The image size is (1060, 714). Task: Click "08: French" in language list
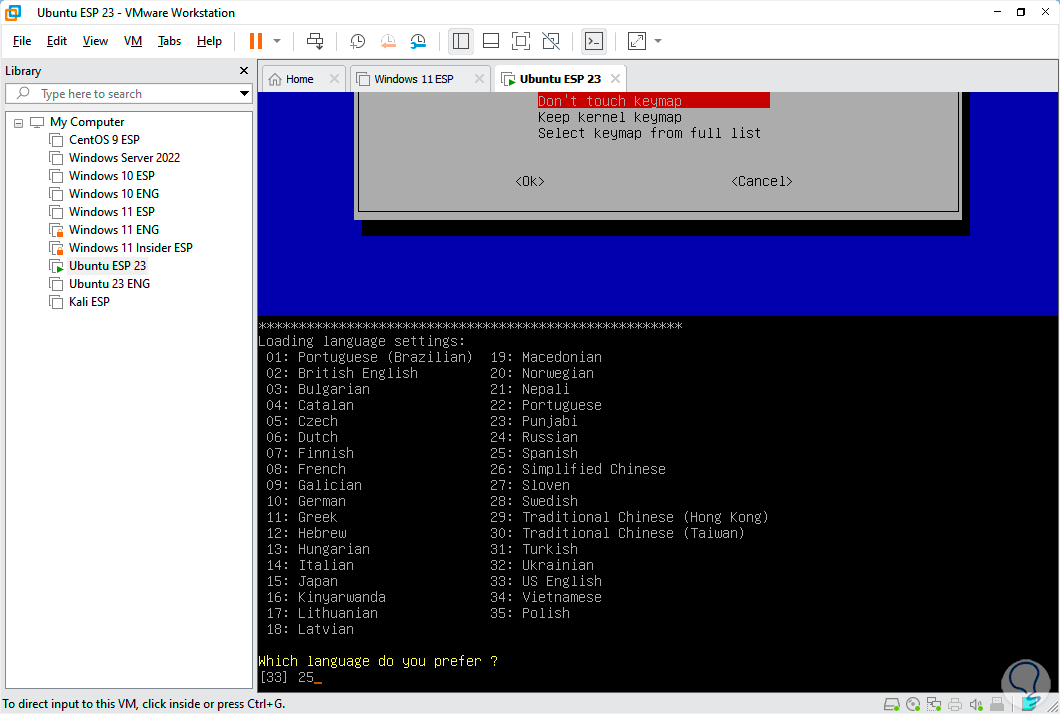pyautogui.click(x=306, y=469)
